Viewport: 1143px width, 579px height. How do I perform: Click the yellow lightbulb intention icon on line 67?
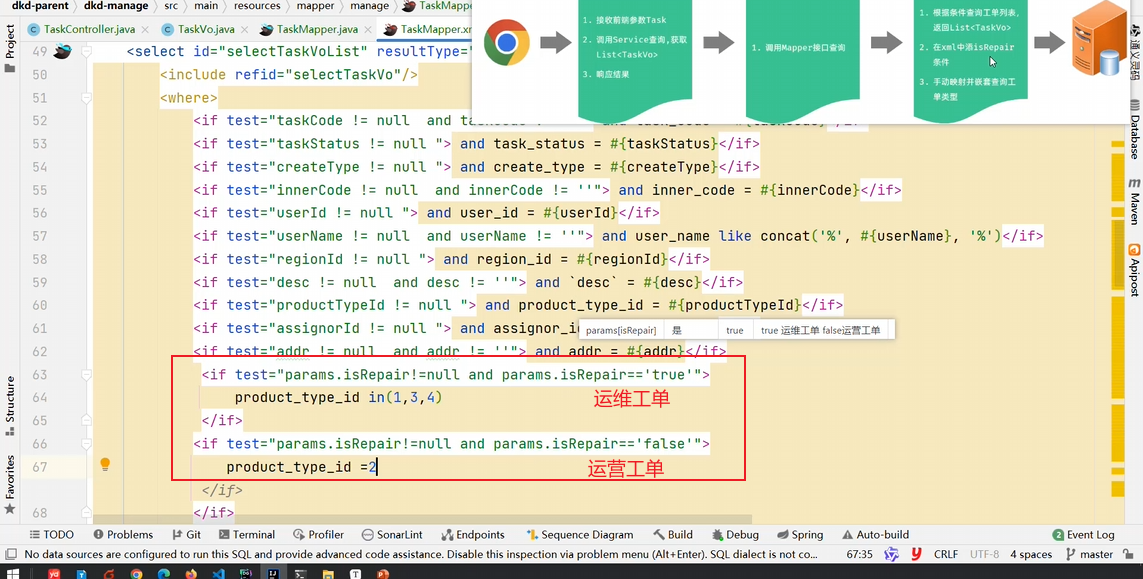click(x=105, y=465)
